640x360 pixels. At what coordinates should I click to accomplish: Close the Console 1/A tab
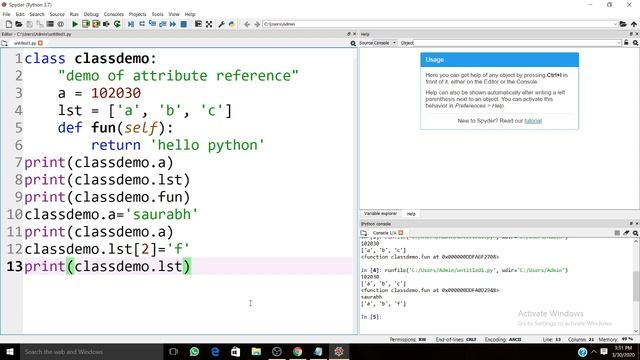401,233
